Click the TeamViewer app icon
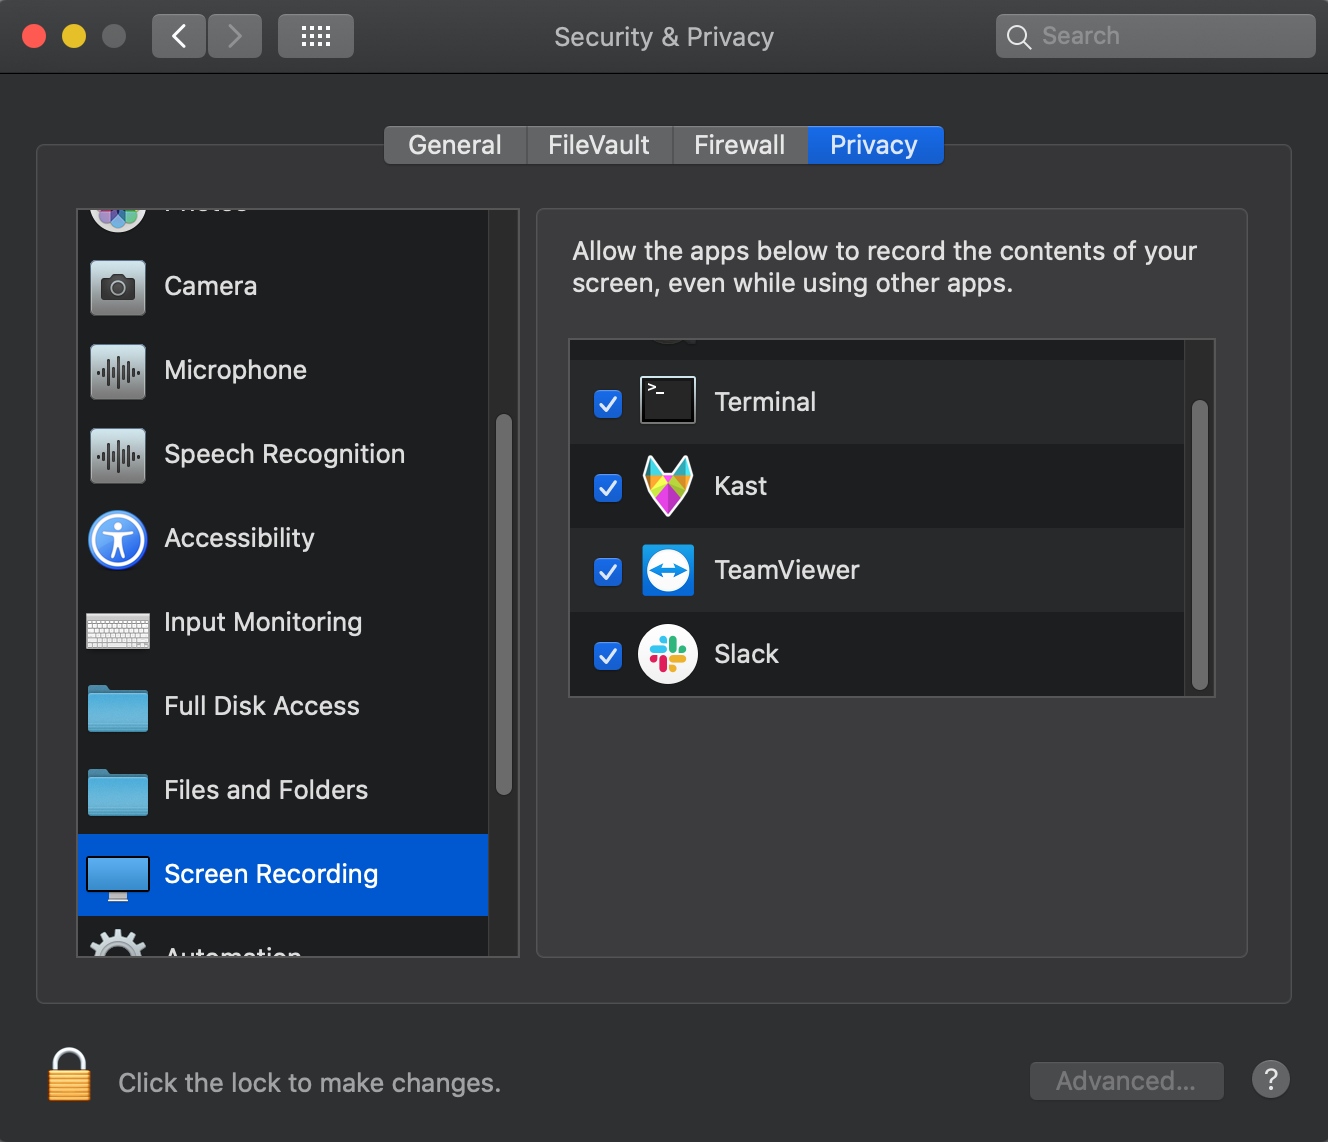The height and width of the screenshot is (1142, 1328). point(668,570)
